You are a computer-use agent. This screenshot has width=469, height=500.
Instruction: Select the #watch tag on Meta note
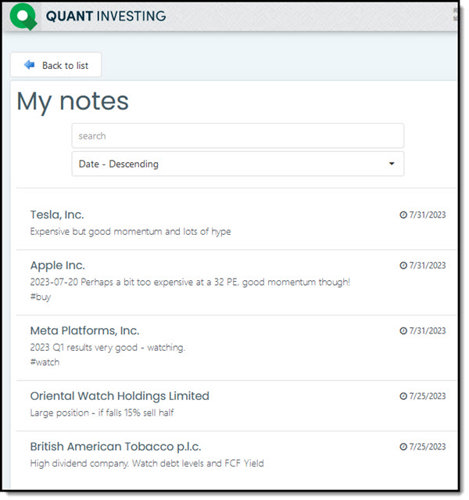[x=45, y=362]
